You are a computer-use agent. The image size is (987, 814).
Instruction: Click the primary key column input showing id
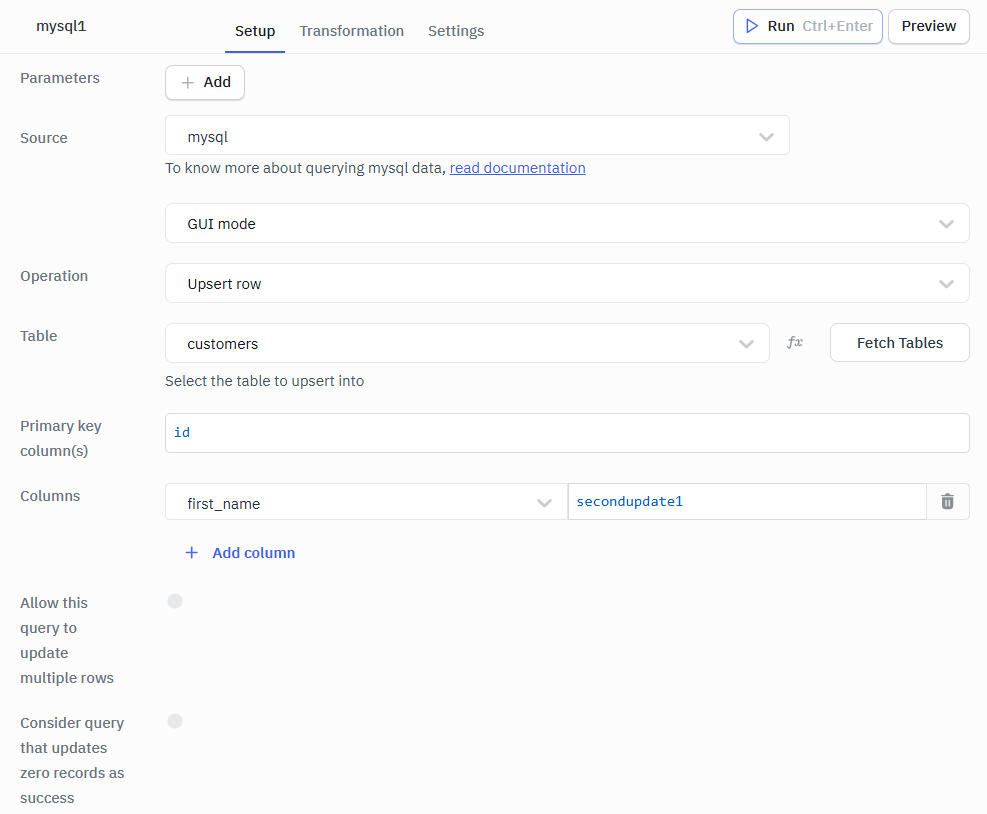coord(566,432)
